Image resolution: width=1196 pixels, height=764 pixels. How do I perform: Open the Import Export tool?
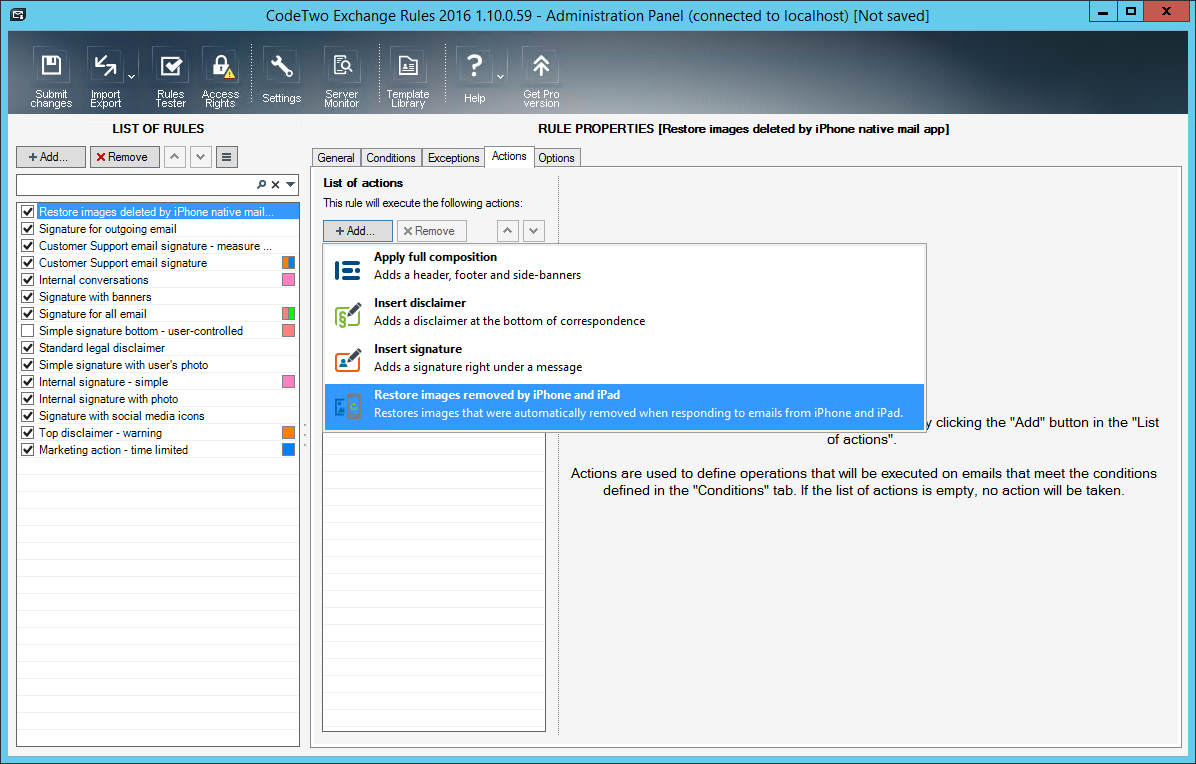tap(105, 77)
